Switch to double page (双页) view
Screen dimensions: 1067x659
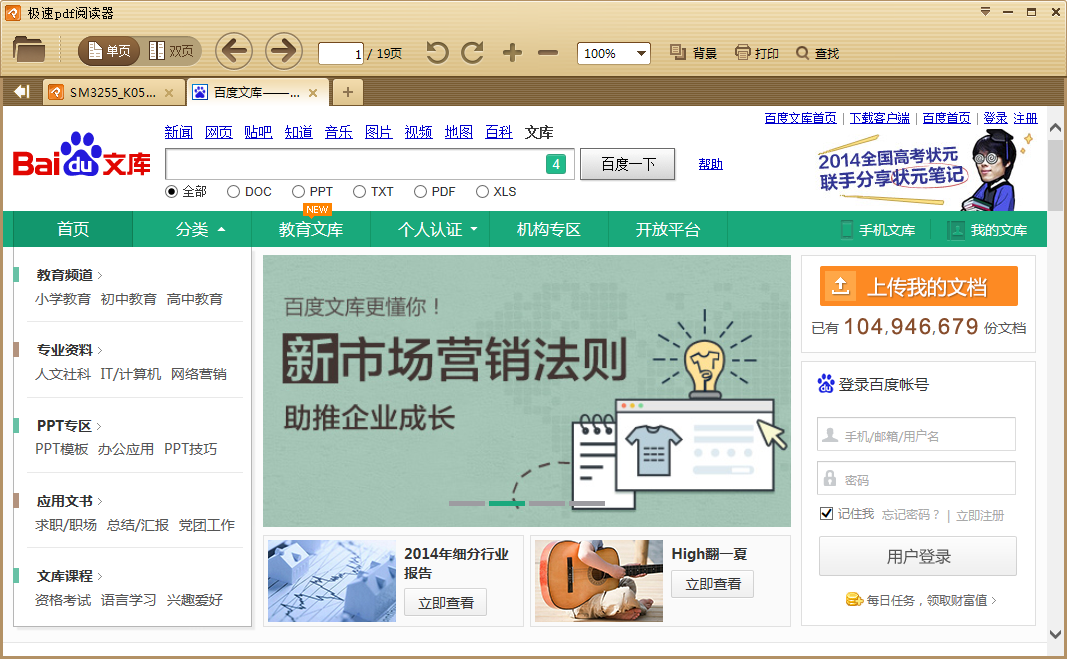(171, 51)
